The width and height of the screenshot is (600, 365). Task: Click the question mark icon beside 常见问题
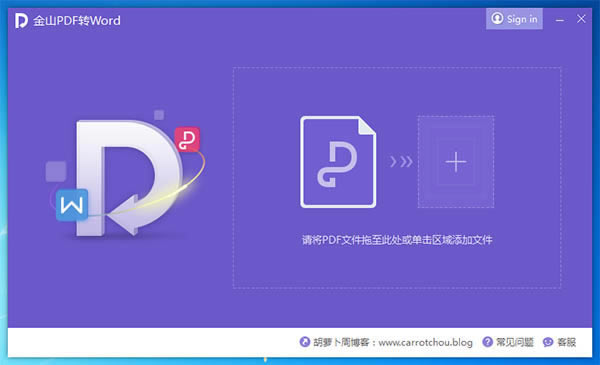488,342
